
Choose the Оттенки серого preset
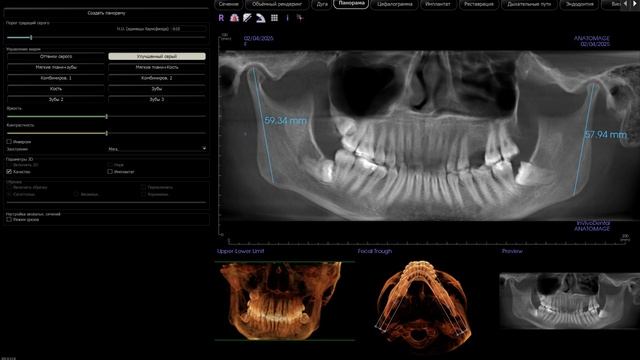(56, 56)
